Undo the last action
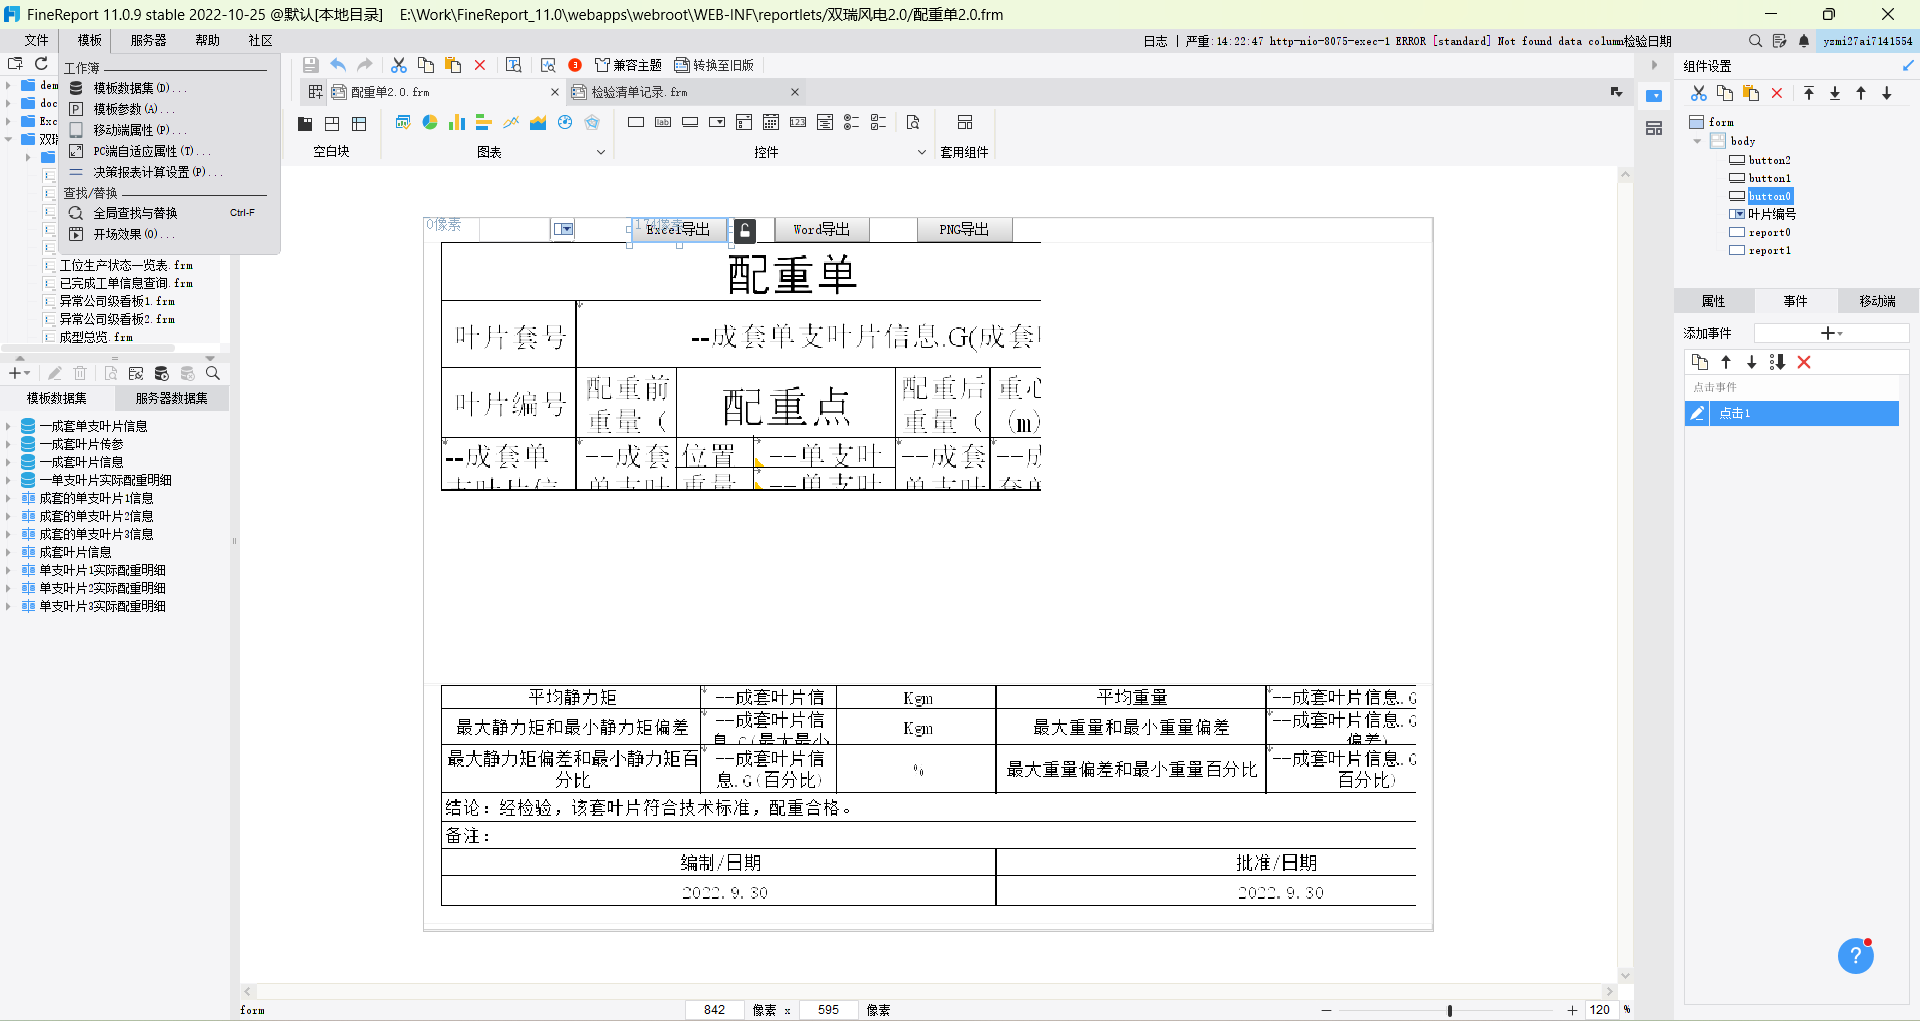This screenshot has height=1021, width=1920. pos(338,65)
